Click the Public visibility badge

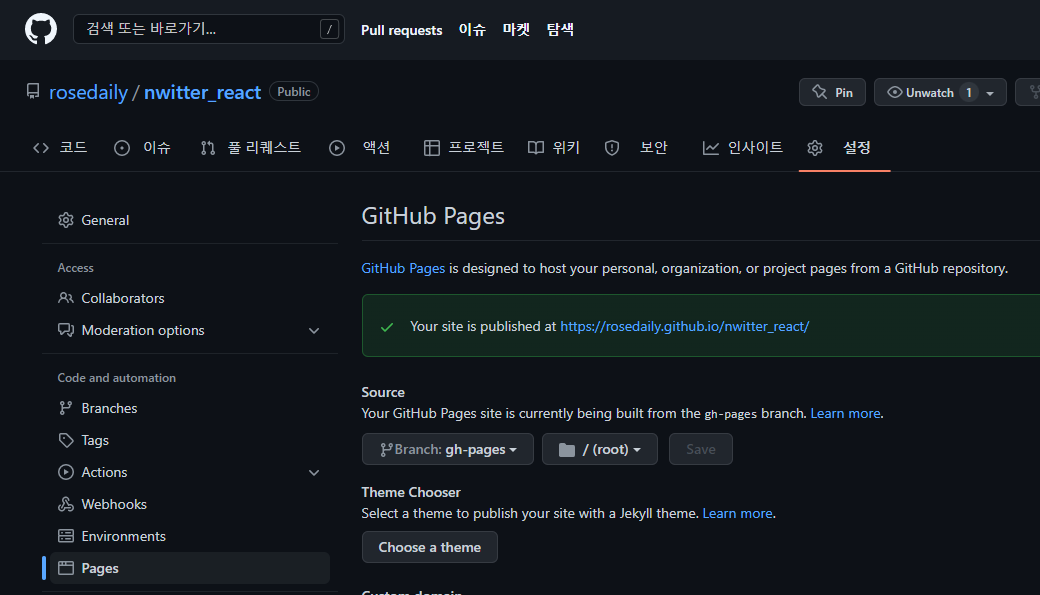coord(294,92)
